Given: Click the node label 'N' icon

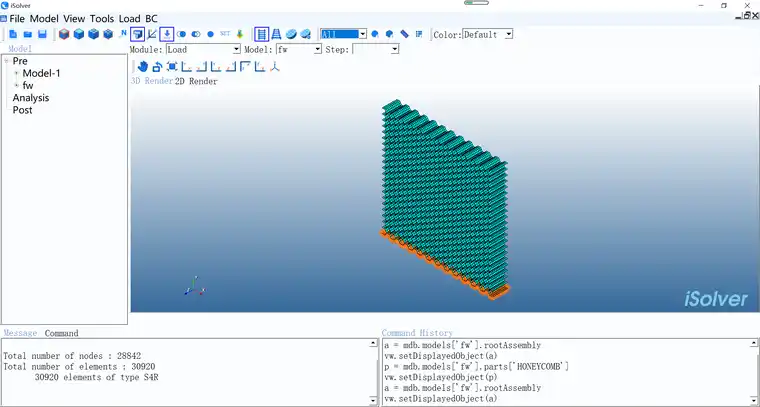Looking at the screenshot, I should click(123, 33).
